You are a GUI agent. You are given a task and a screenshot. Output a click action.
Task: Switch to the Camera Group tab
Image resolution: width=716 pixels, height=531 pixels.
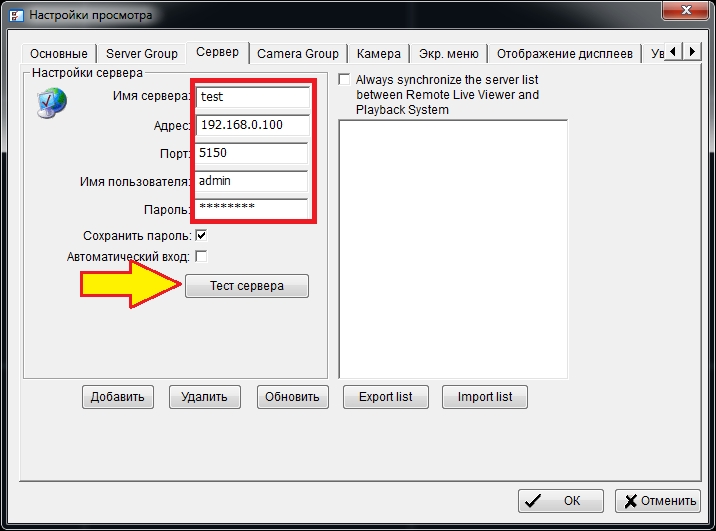point(298,54)
